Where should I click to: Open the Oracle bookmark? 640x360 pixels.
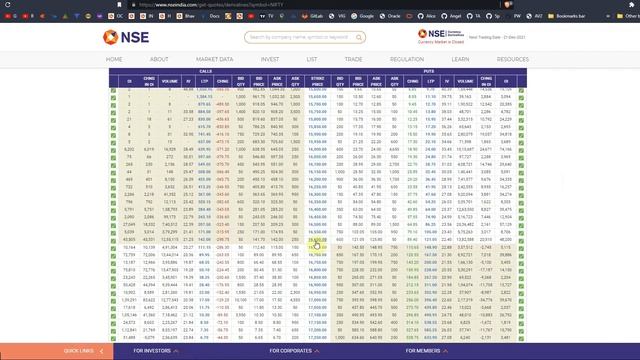coord(390,16)
